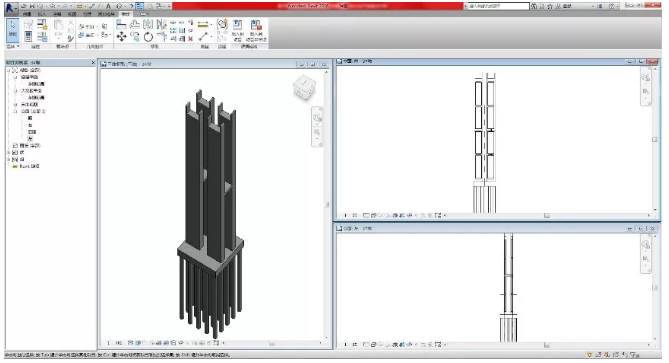669x363 pixels.
Task: Collapse the Ceiling Plans node in Project Browser
Action: (16, 91)
